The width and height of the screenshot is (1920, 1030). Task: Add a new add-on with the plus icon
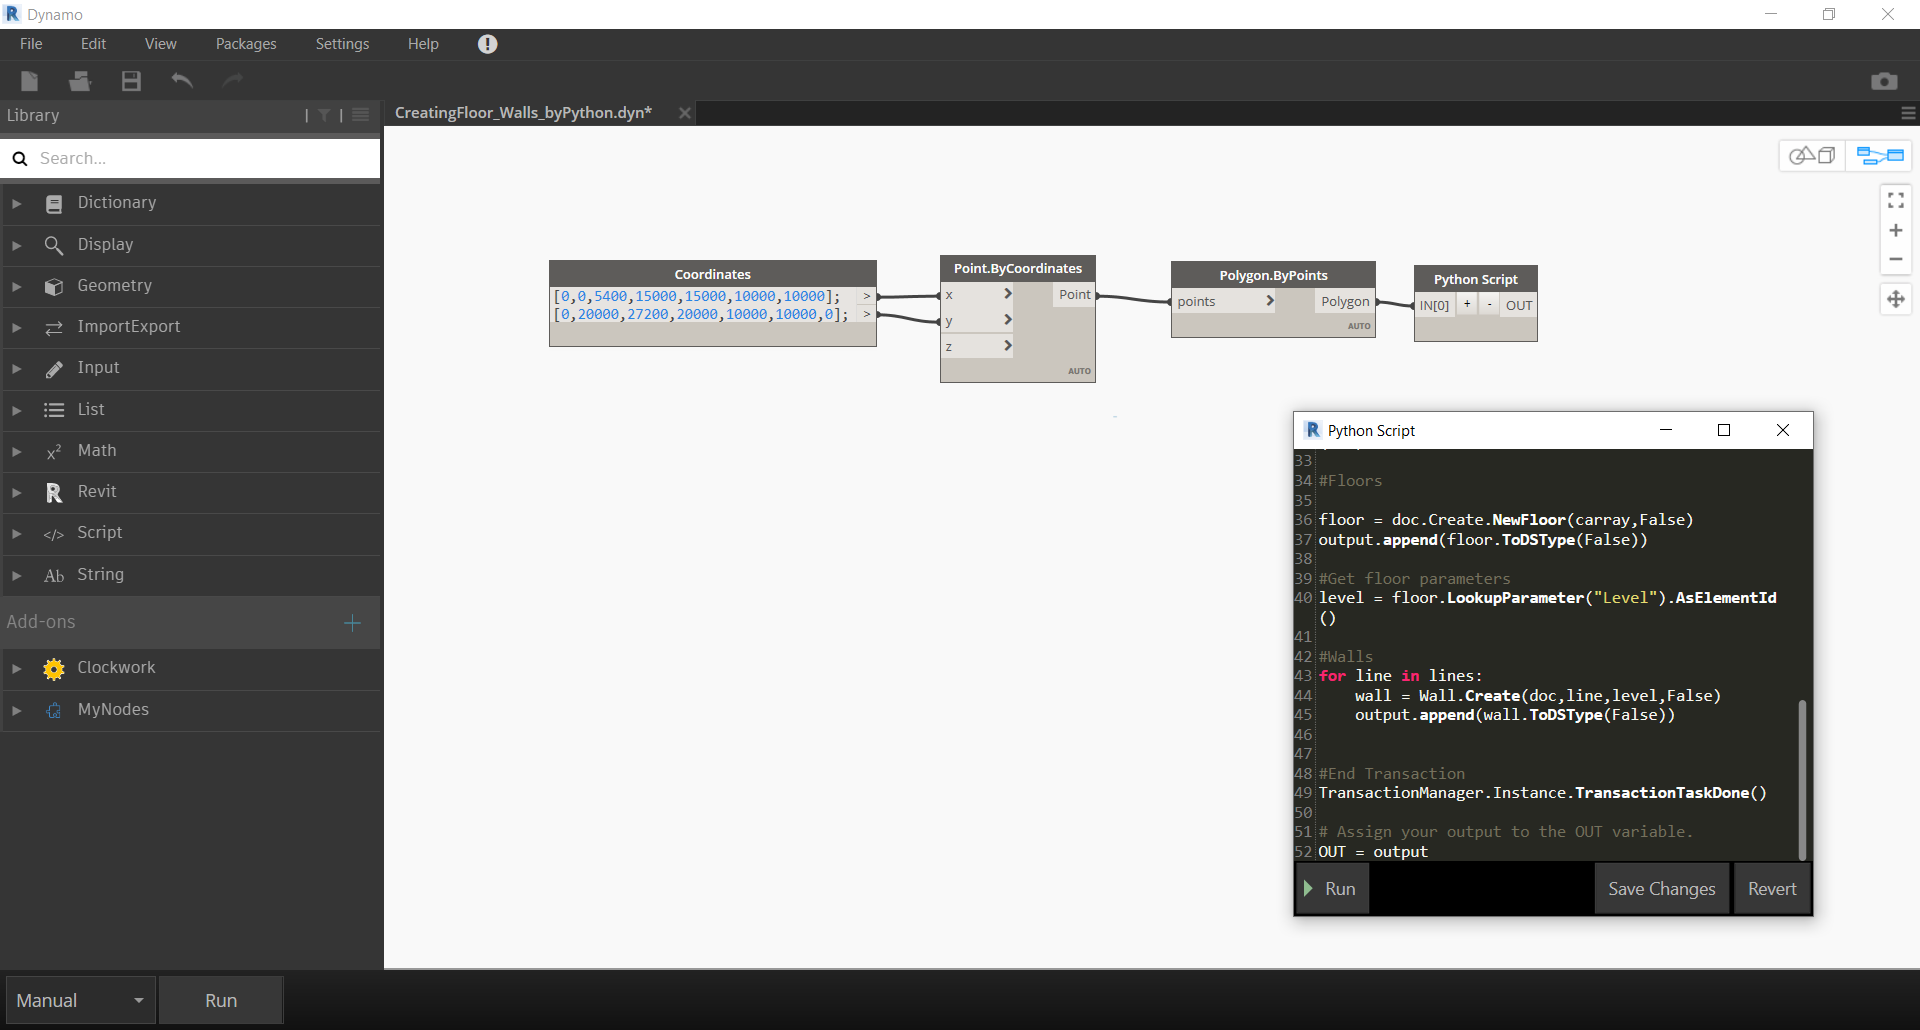352,623
